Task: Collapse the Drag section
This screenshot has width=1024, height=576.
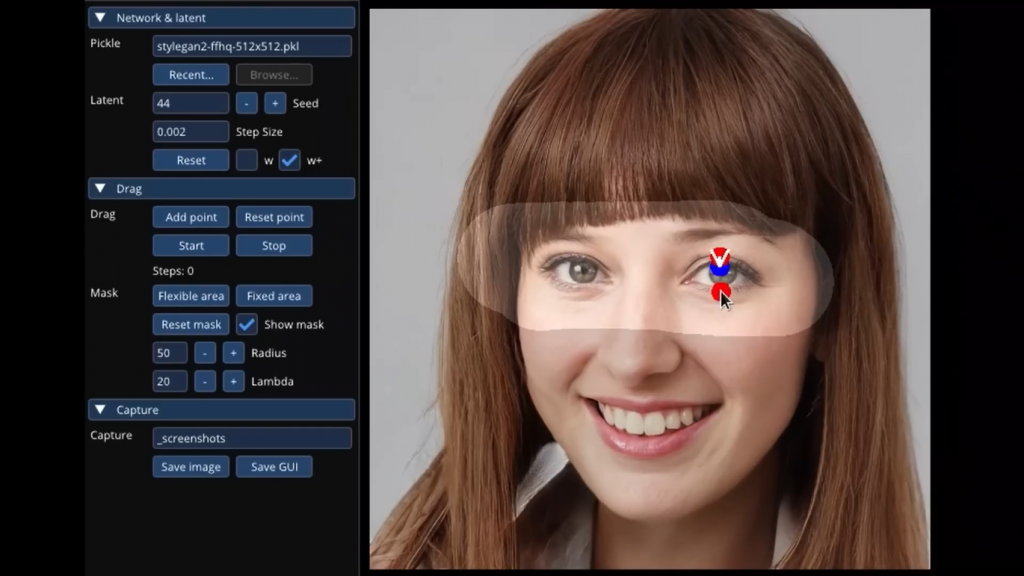Action: click(221, 189)
